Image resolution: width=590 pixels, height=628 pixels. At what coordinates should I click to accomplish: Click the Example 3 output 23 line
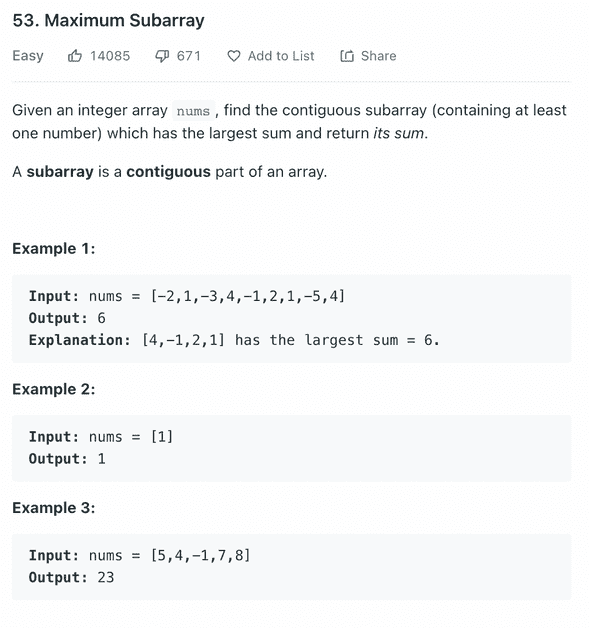pyautogui.click(x=71, y=578)
